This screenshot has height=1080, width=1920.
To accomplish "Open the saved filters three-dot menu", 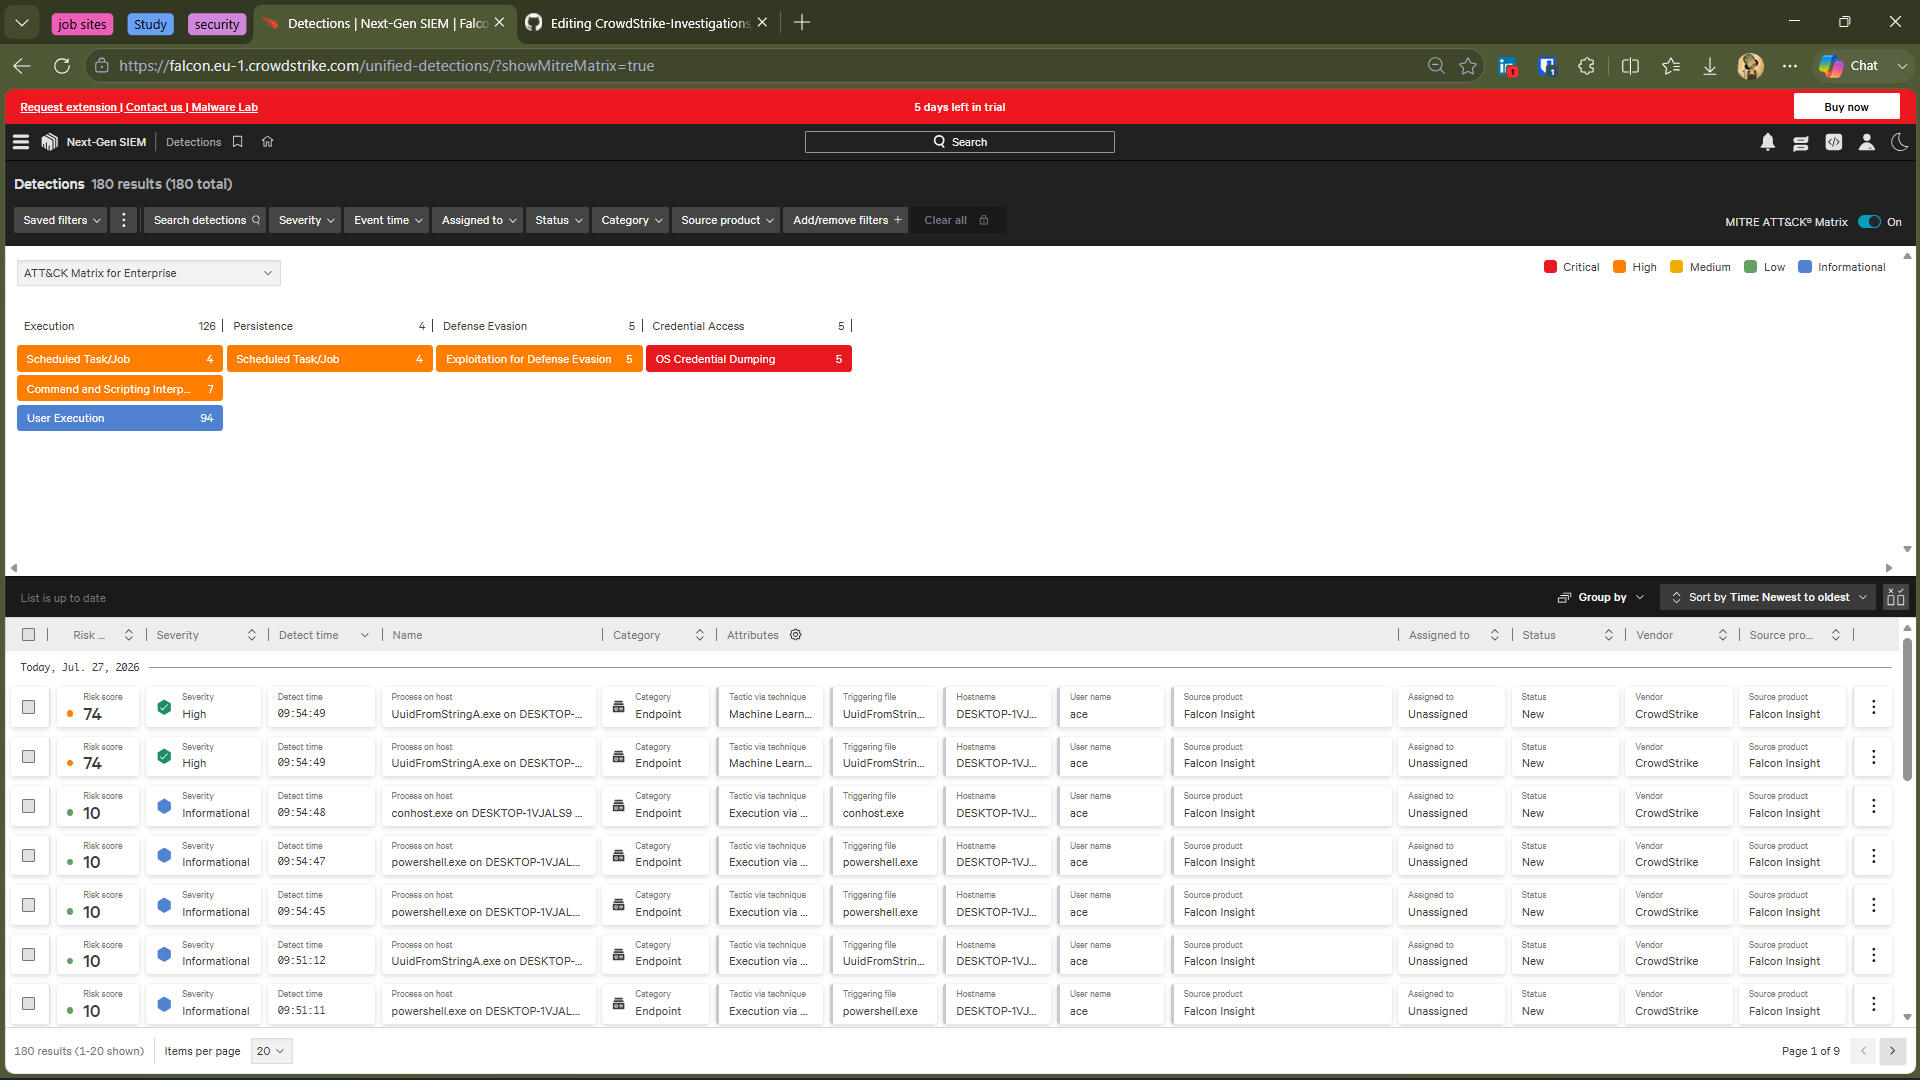I will (124, 220).
